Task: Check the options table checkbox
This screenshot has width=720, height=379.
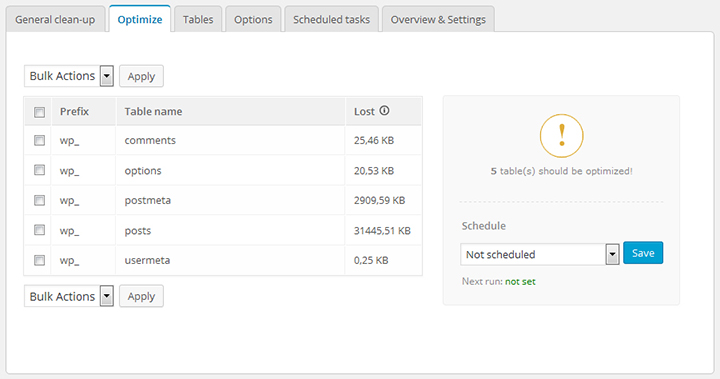Action: pyautogui.click(x=39, y=170)
